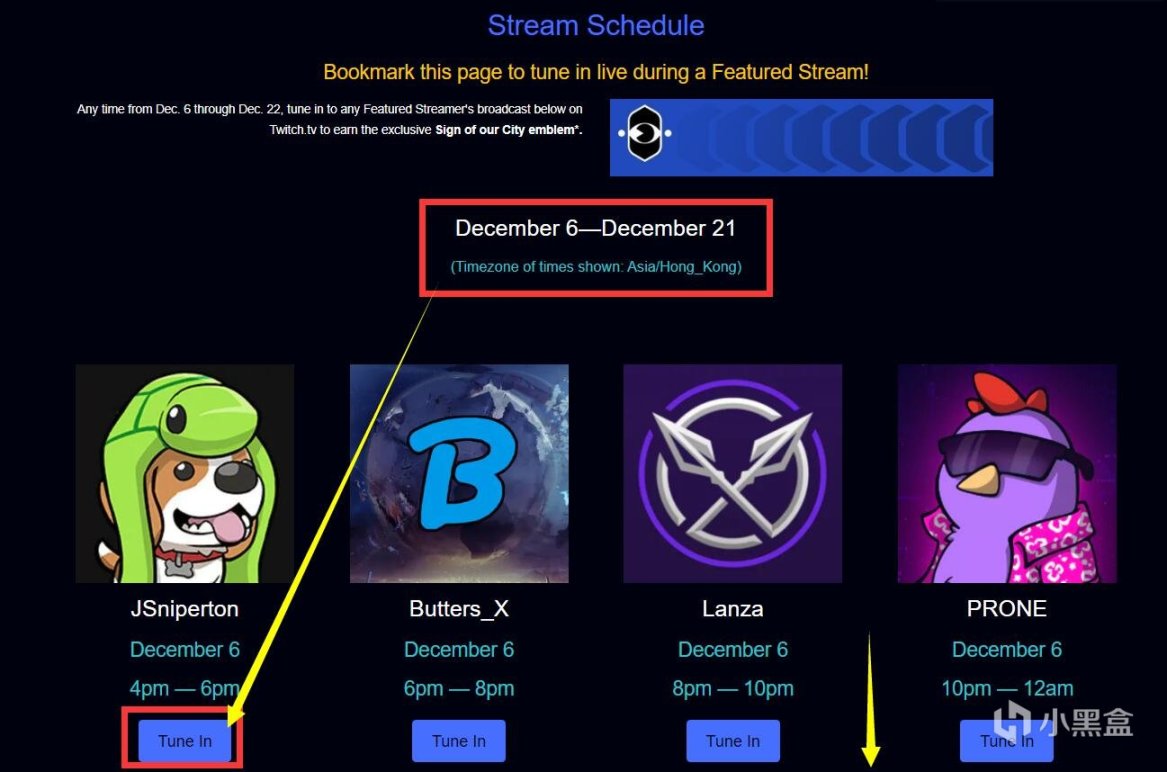Click the JSniperton streamer name
The width and height of the screenshot is (1167, 772).
click(185, 609)
